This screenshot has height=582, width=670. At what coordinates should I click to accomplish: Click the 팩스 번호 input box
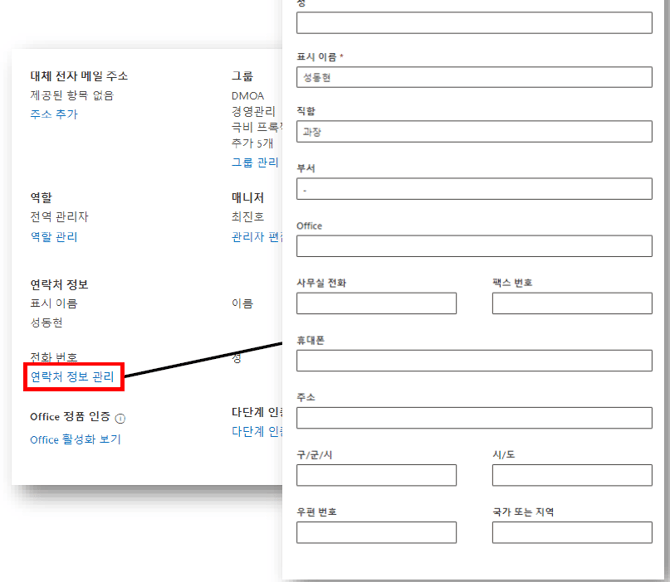(x=571, y=303)
